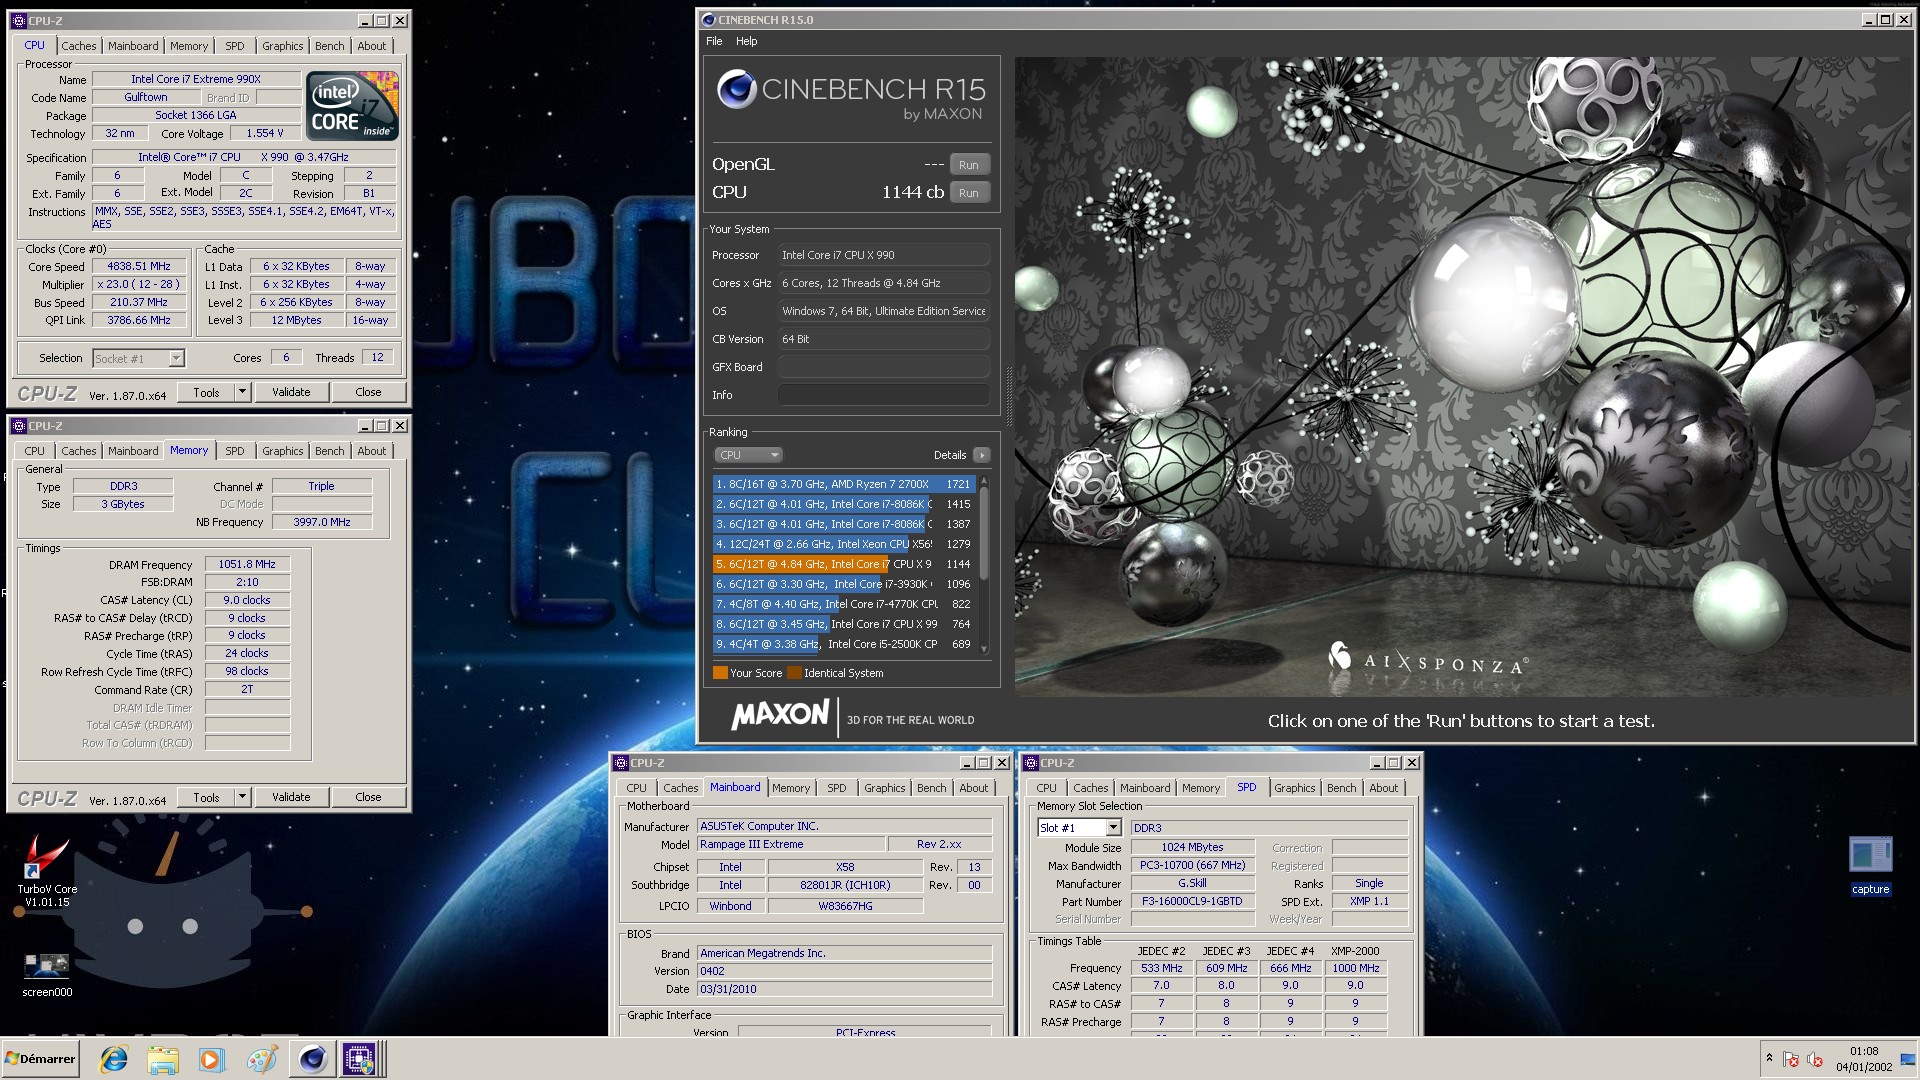Viewport: 1920px width, 1080px height.
Task: Click Rampage III Extreme model field
Action: pos(790,844)
